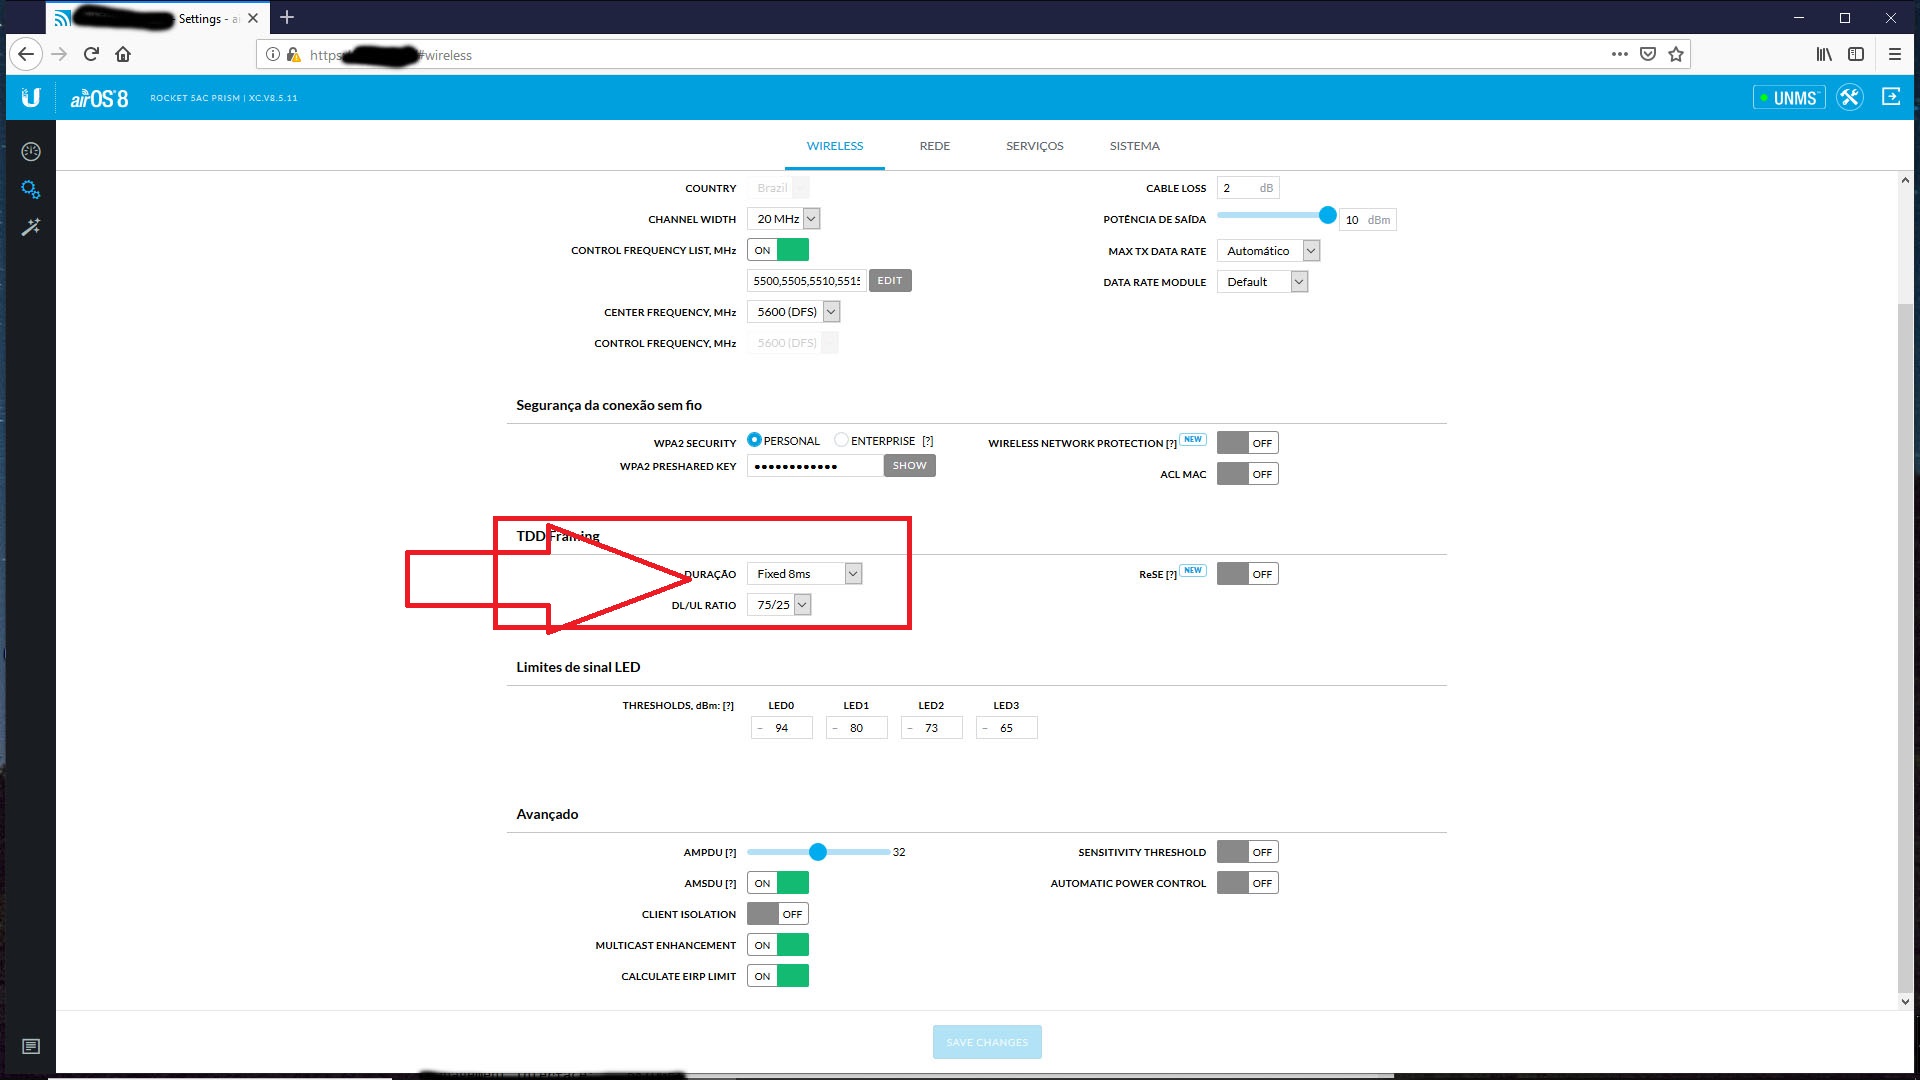Enable the ACL MAC toggle
Screen dimensions: 1920x1080
[1247, 474]
